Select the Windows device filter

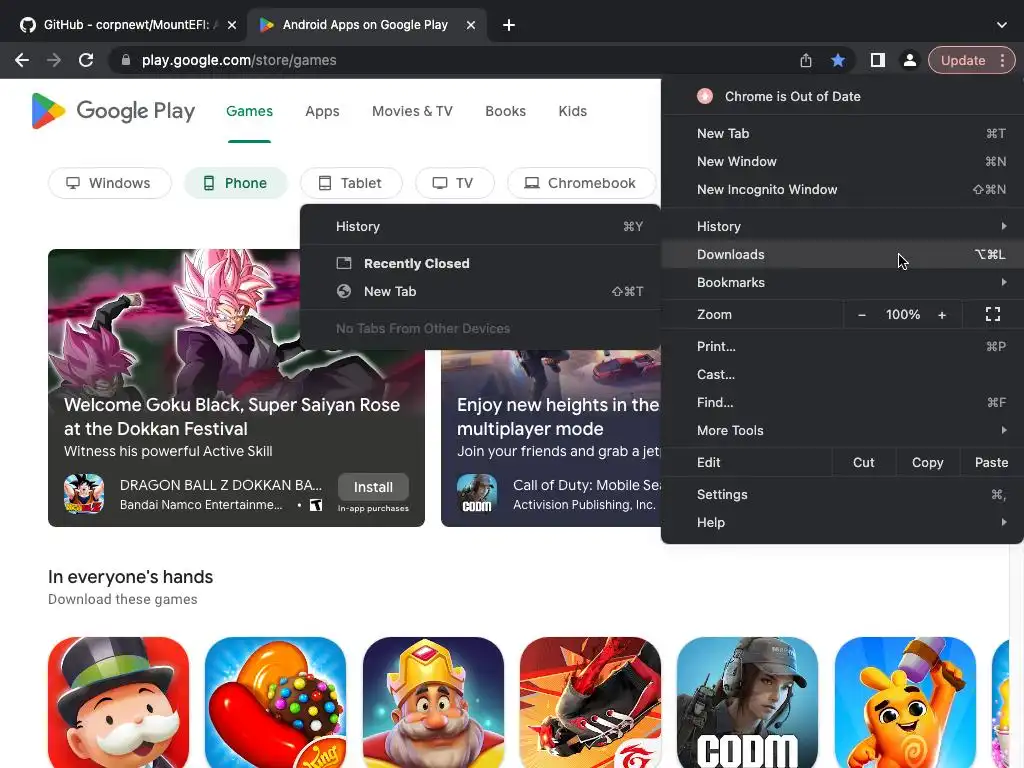110,183
